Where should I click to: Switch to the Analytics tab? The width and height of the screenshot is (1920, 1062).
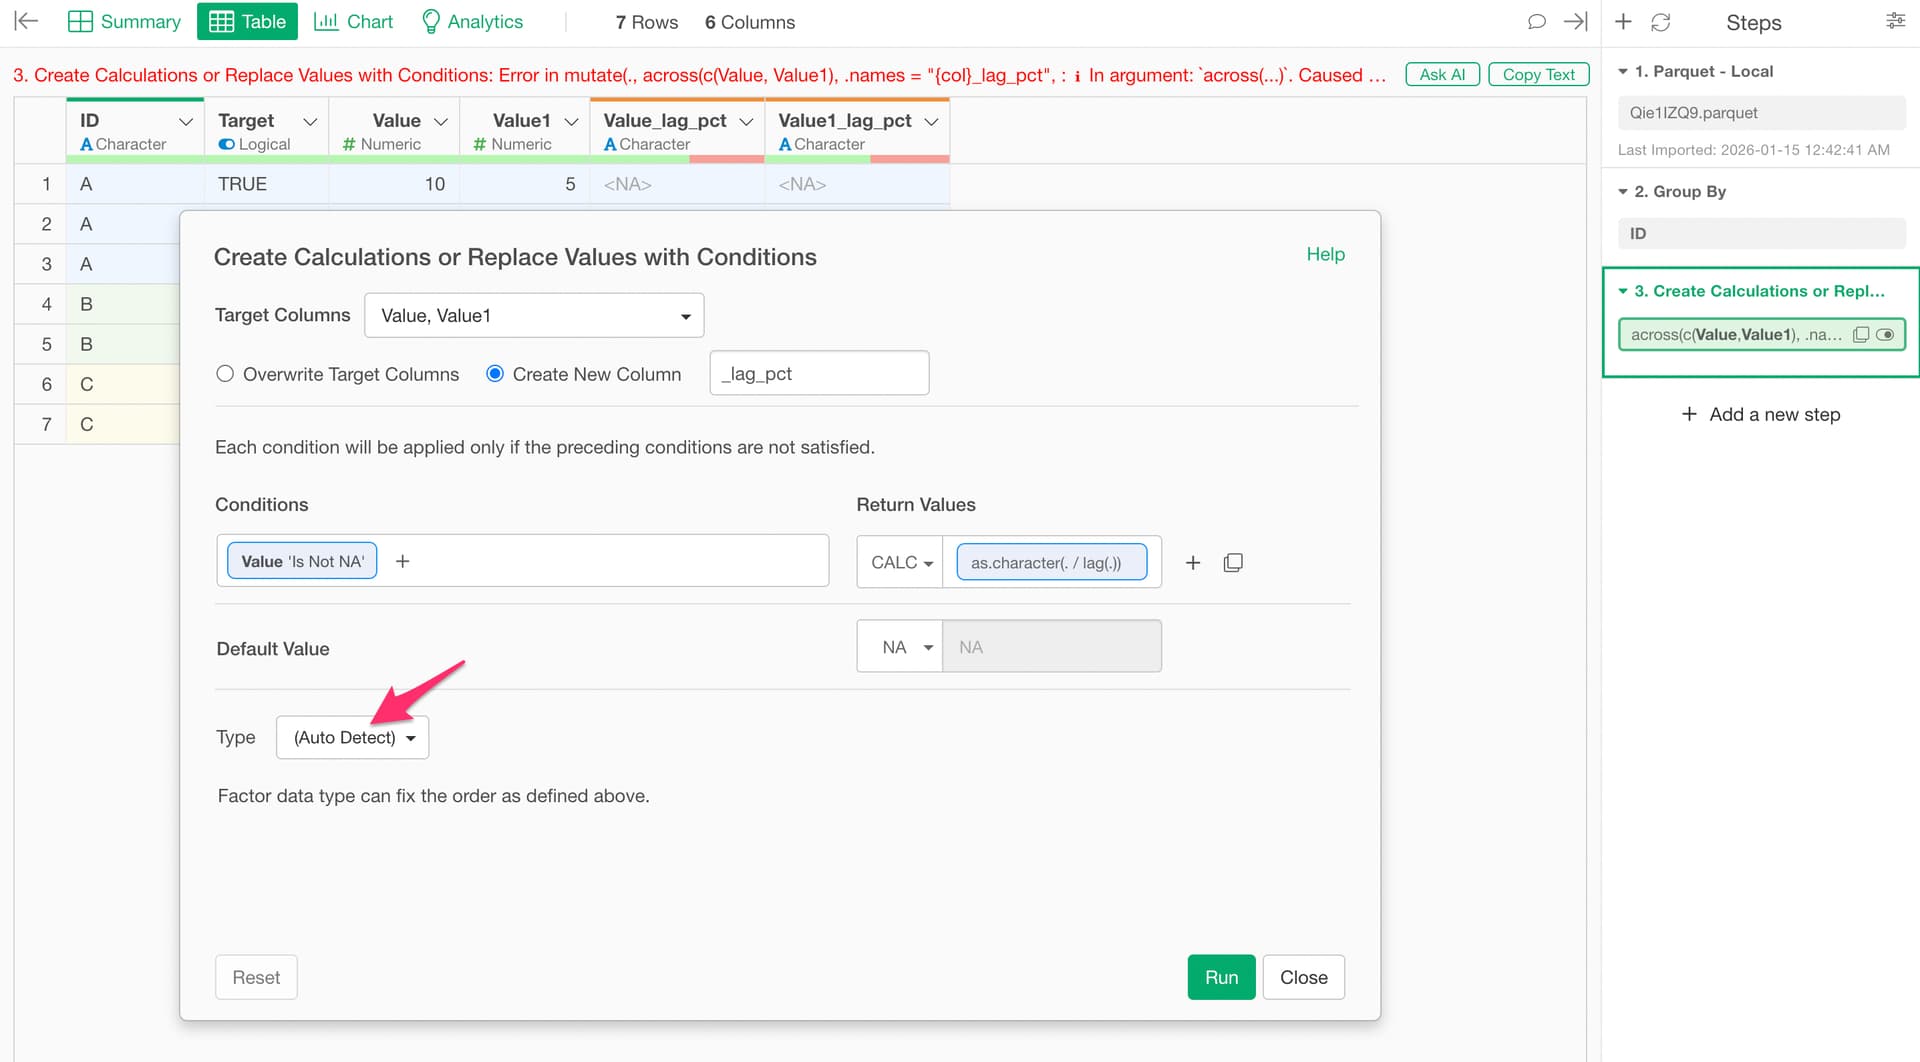click(x=472, y=22)
